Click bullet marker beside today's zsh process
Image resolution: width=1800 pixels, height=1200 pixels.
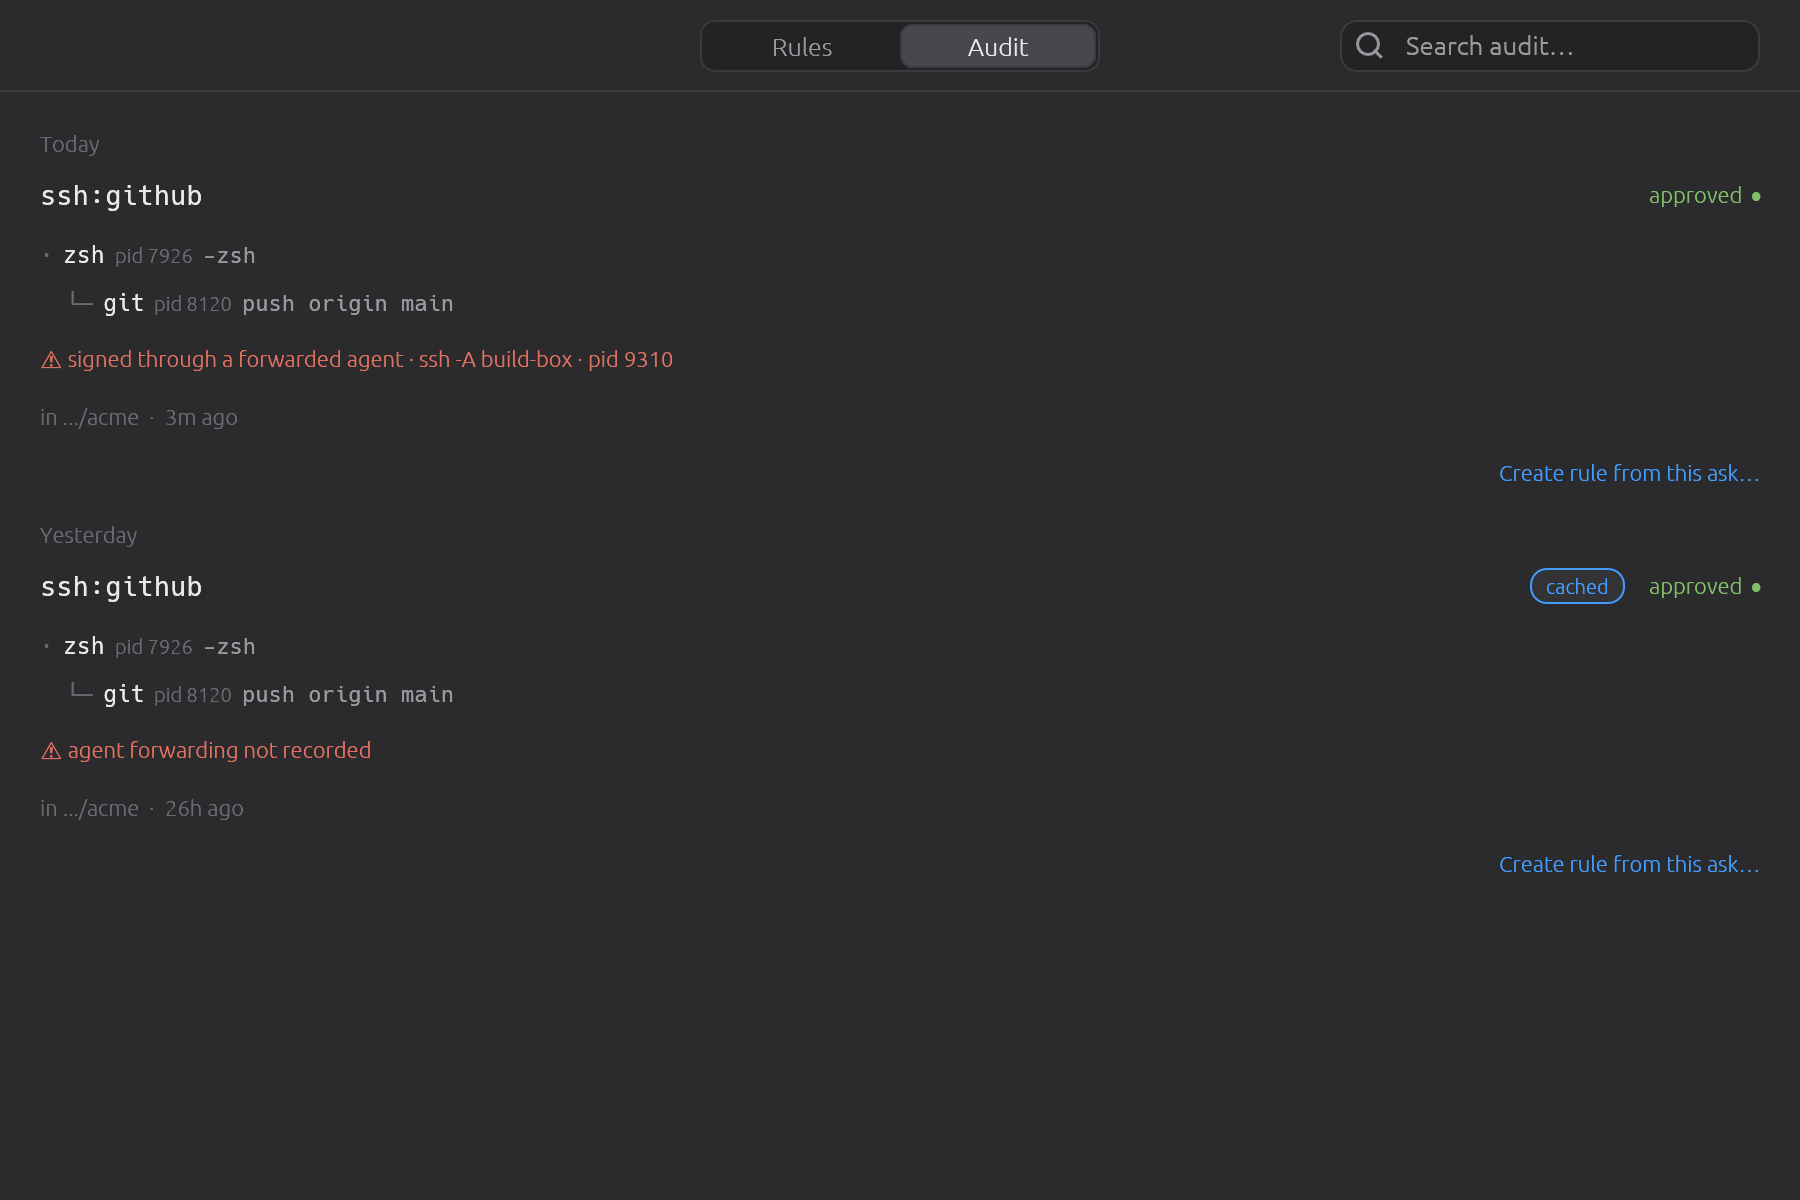(46, 255)
